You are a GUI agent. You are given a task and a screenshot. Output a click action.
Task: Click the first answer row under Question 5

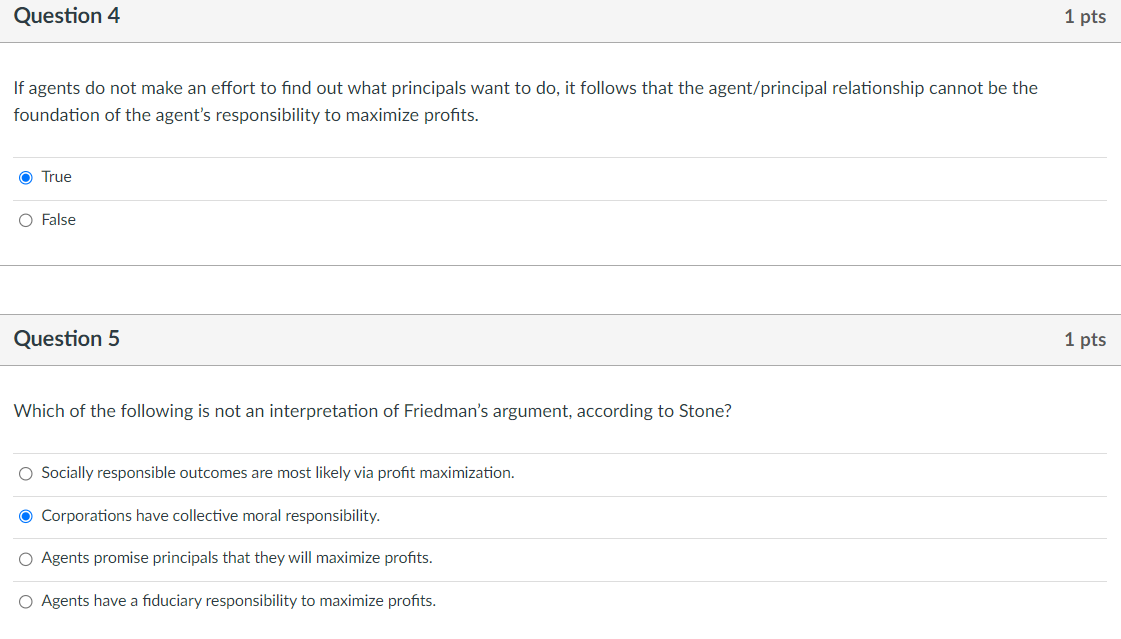coord(277,473)
